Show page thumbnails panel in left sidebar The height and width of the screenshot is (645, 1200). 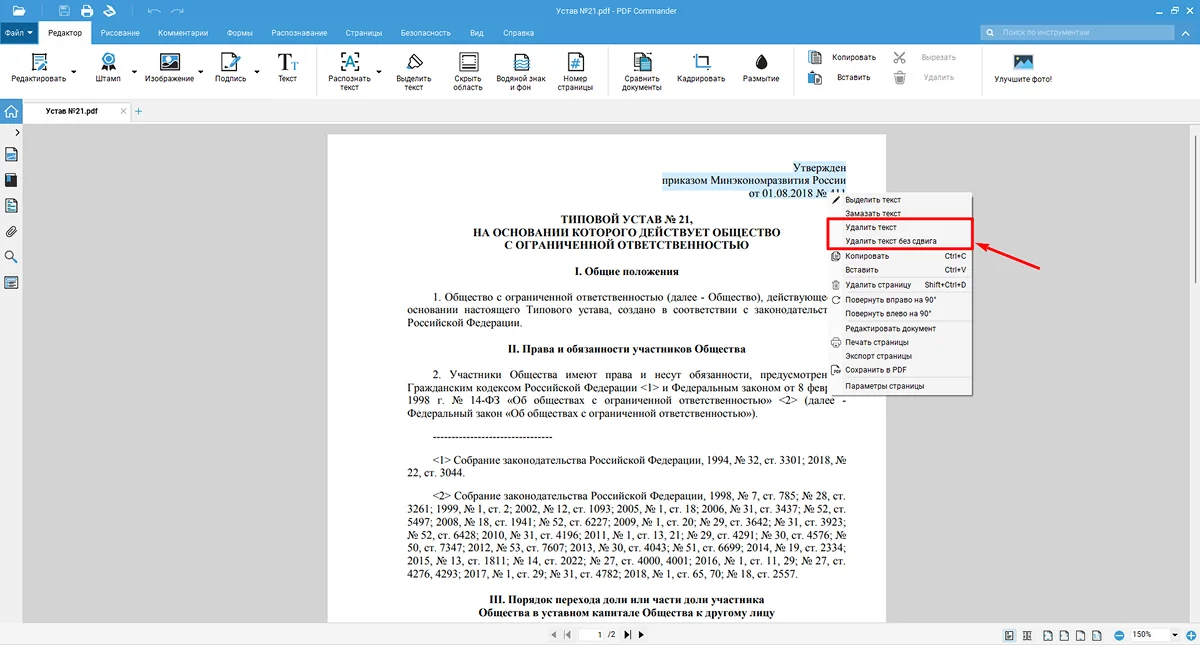coord(11,154)
